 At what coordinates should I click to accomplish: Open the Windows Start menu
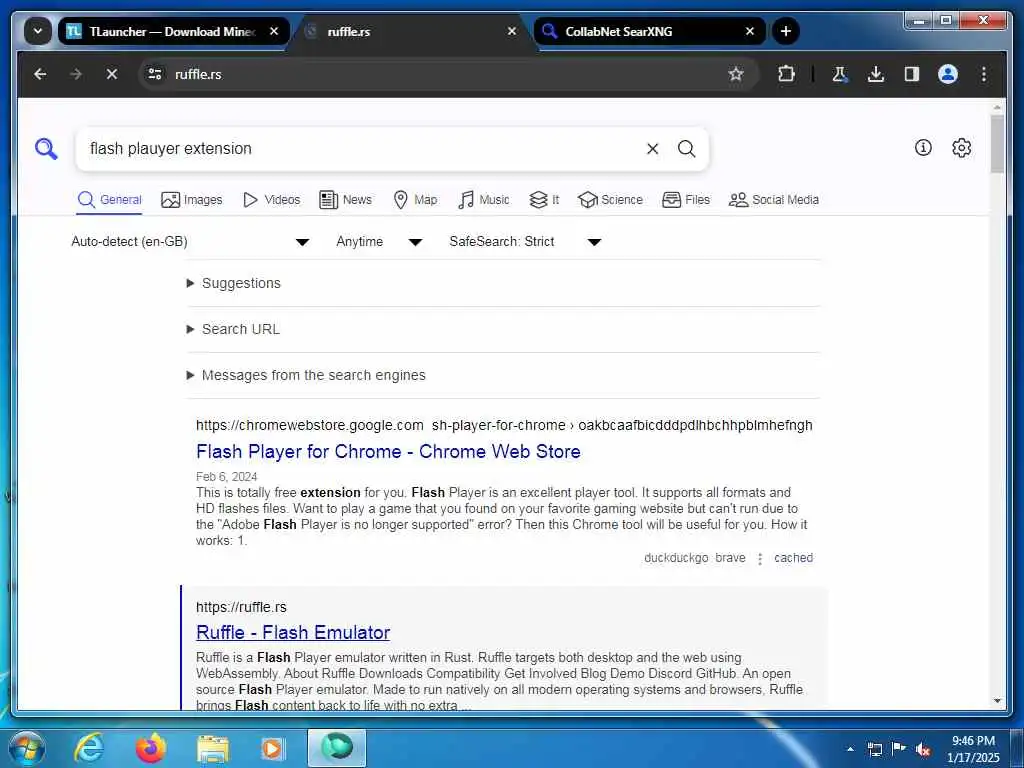pos(26,748)
